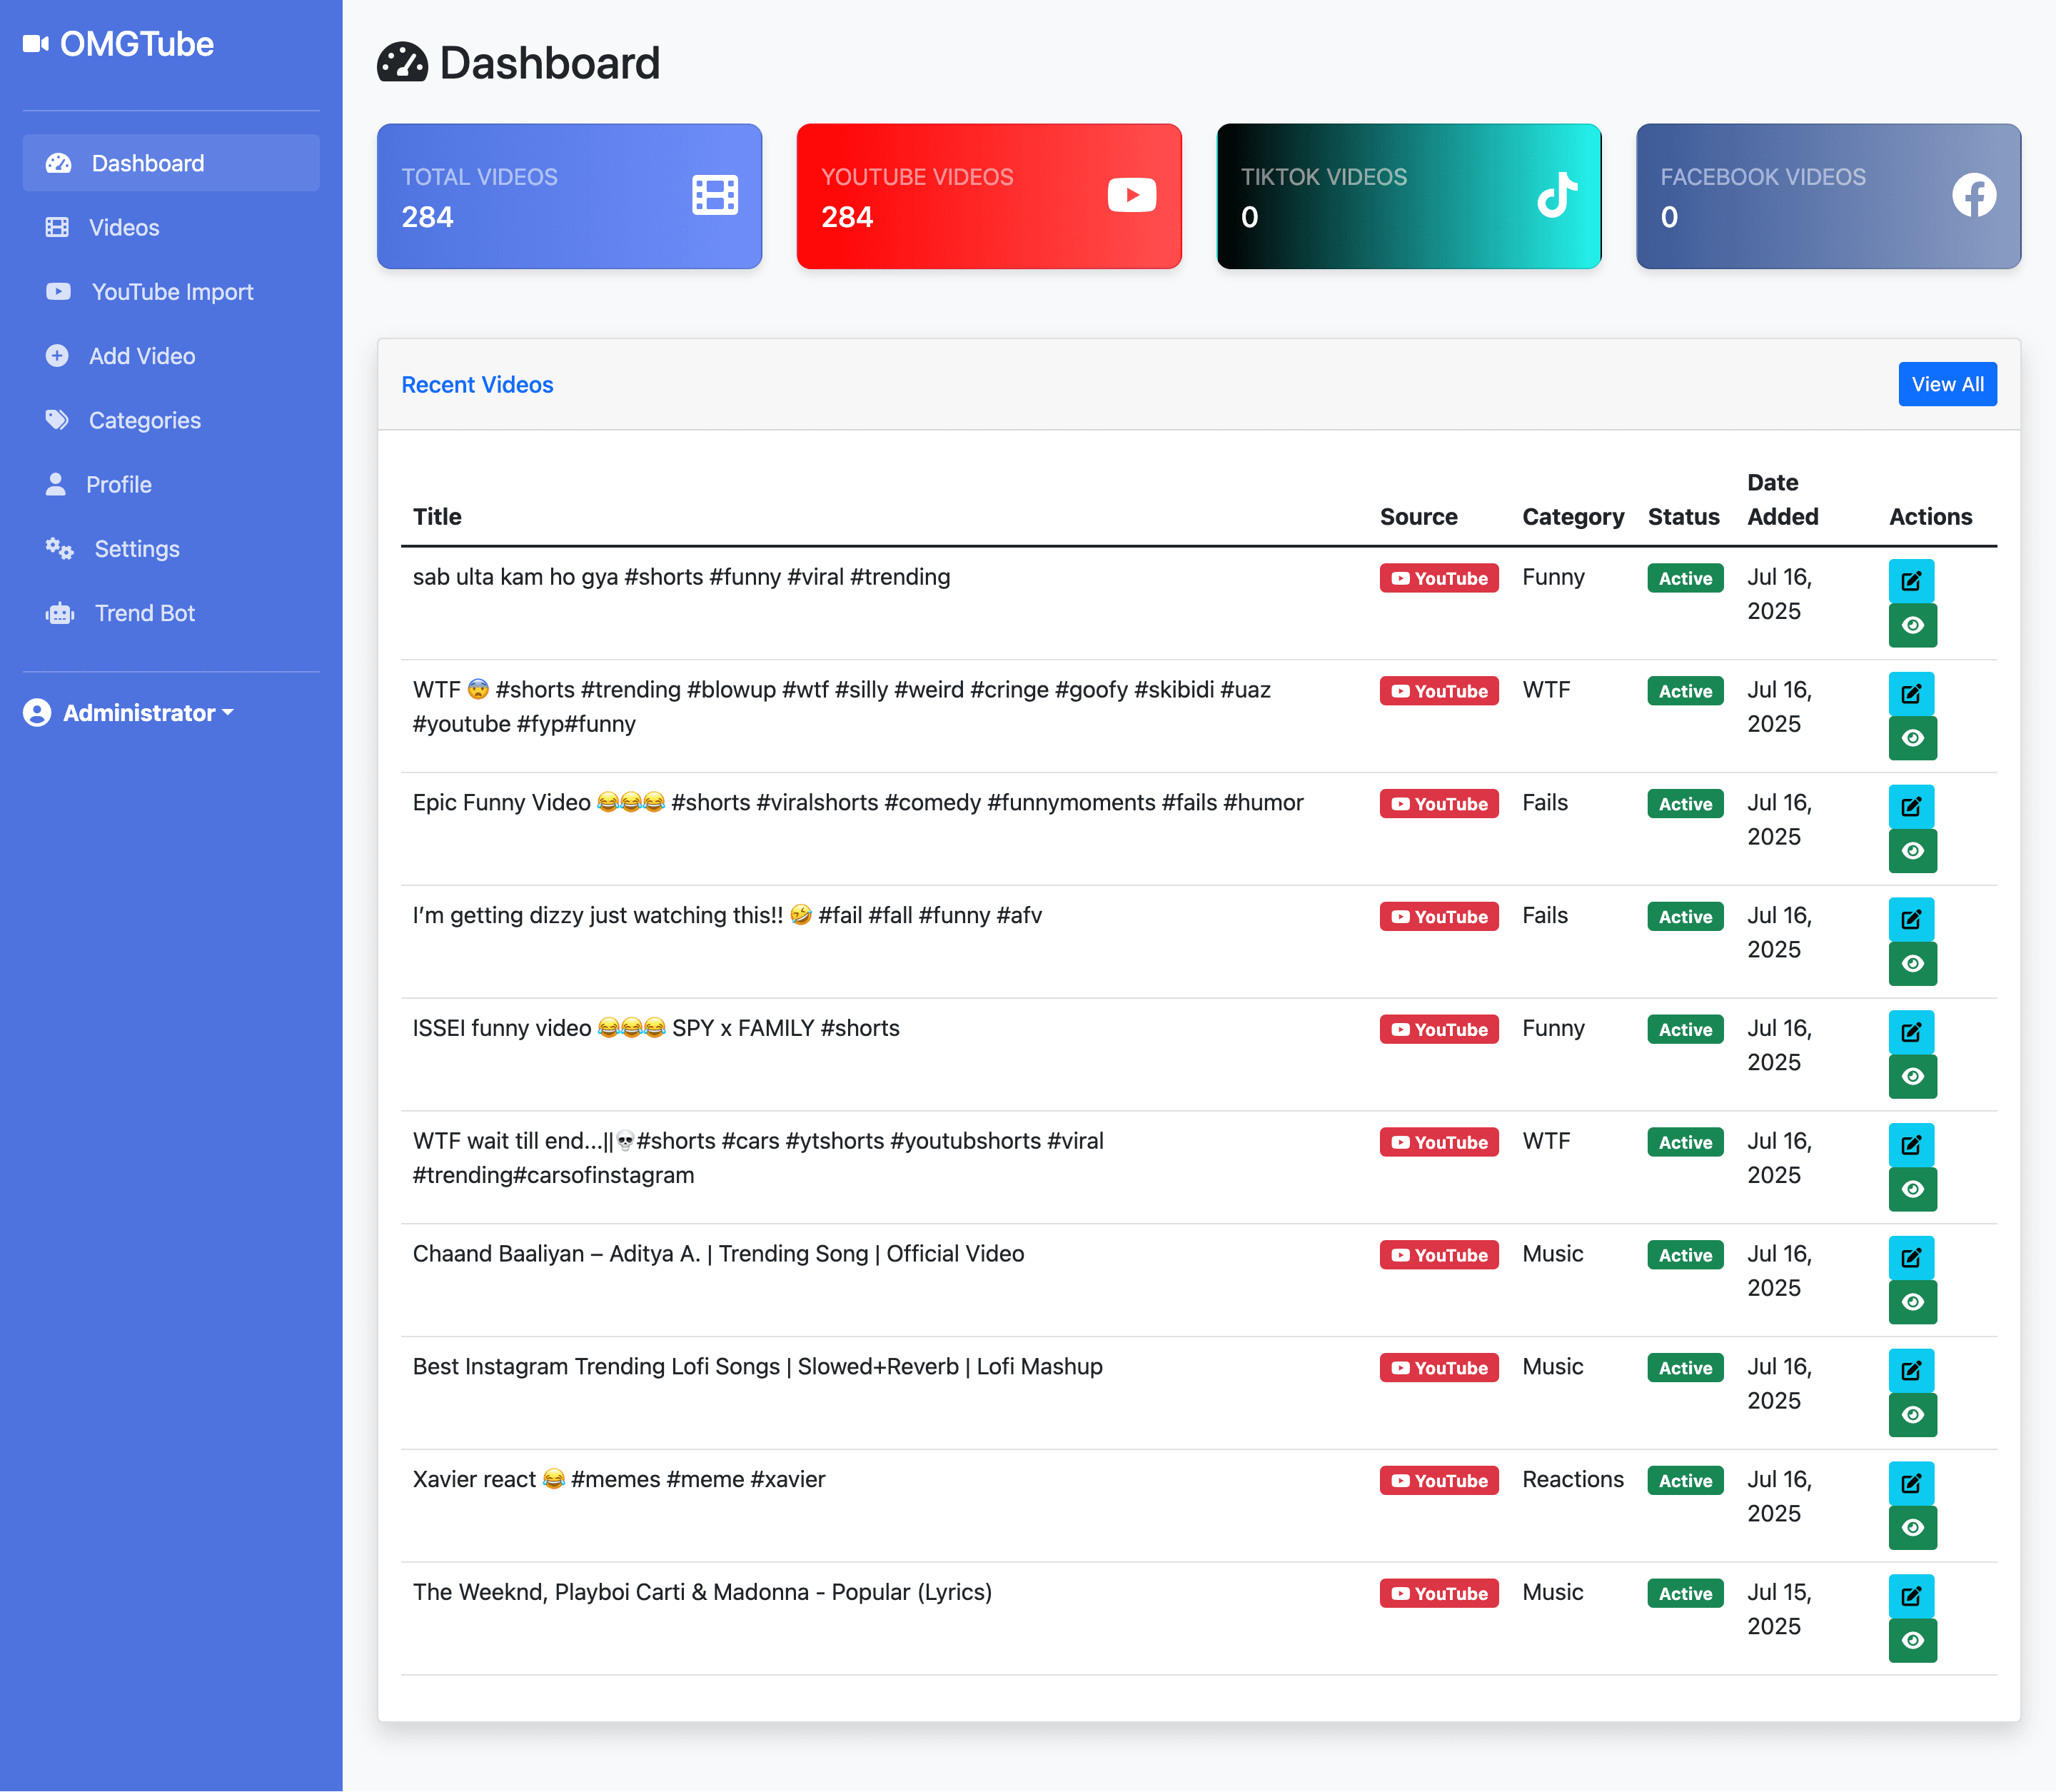
Task: Edit the 'Xavier react' video
Action: (x=1911, y=1485)
